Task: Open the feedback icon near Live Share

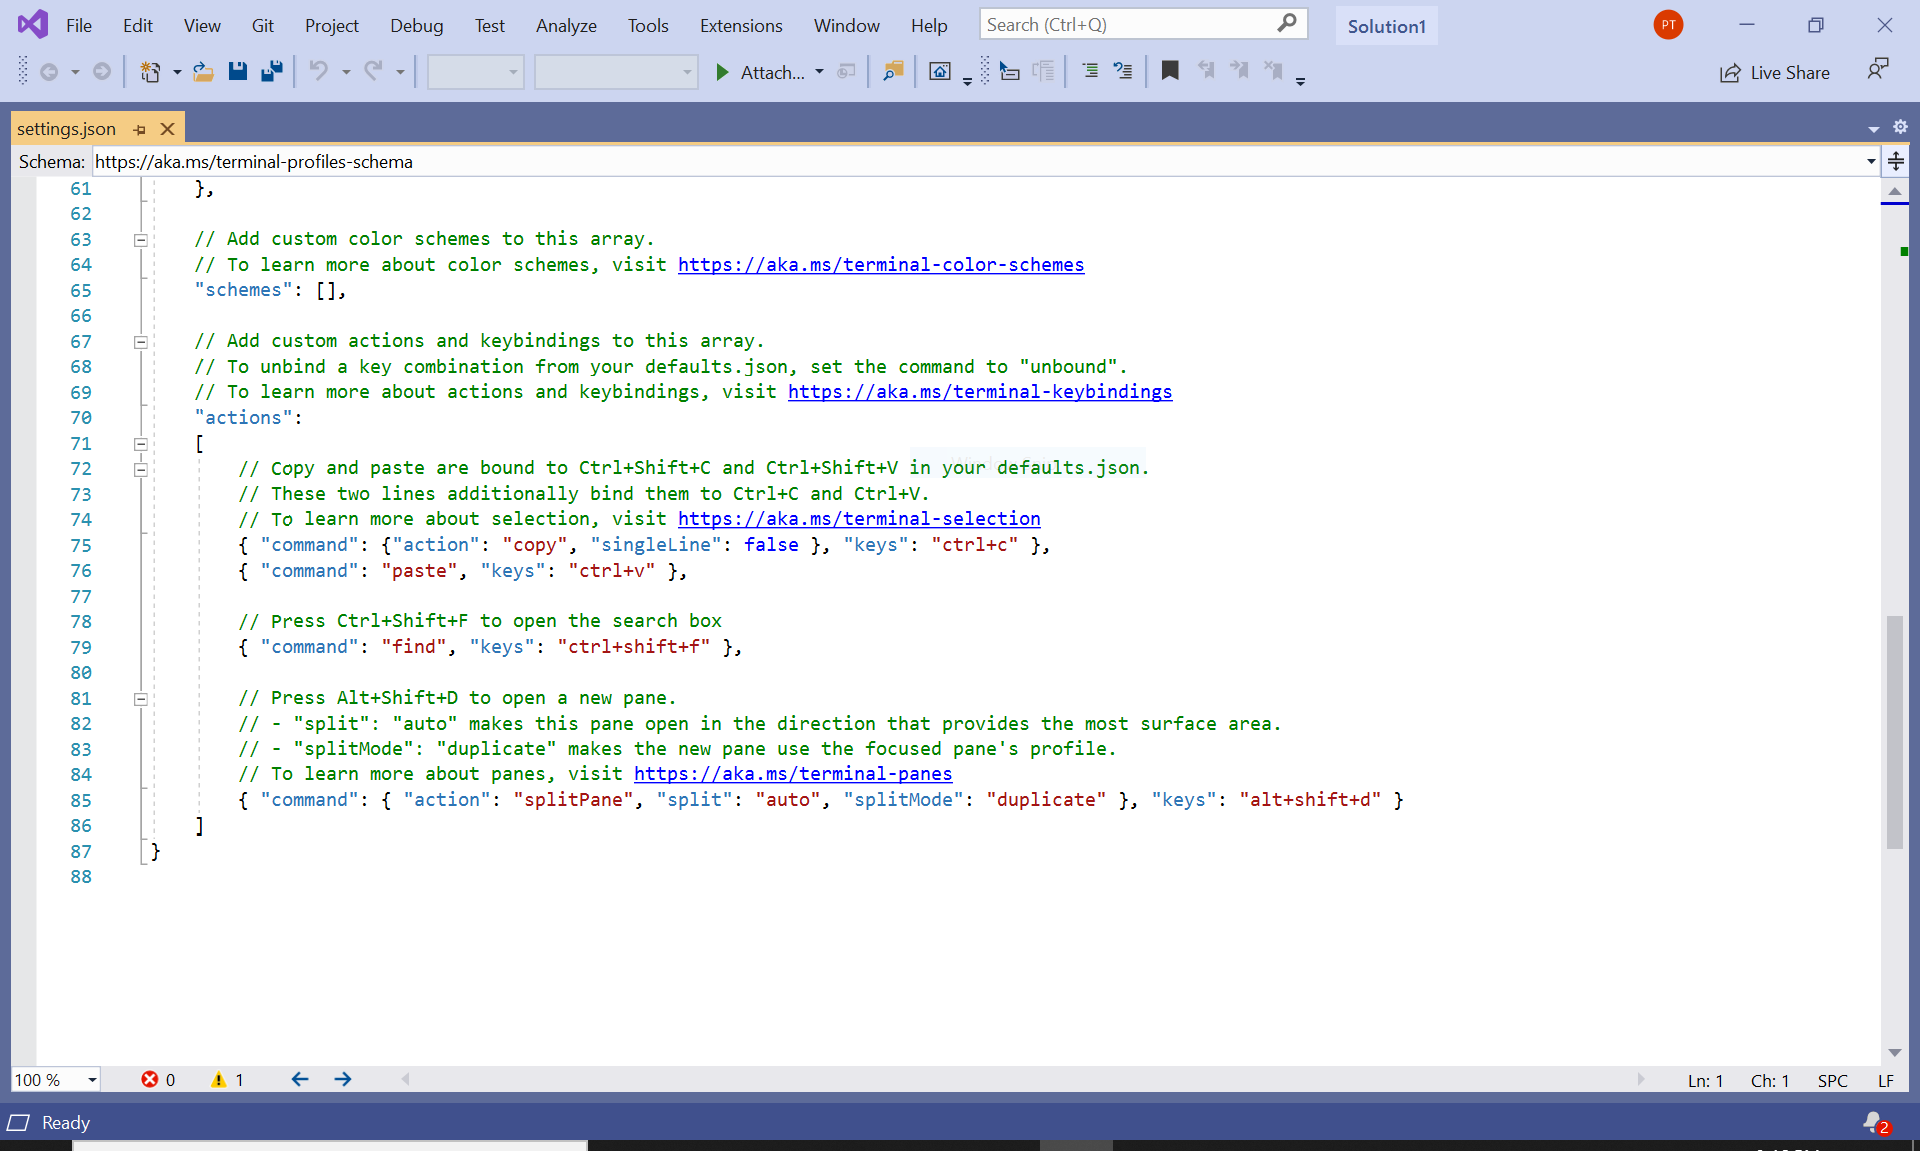Action: (1878, 69)
